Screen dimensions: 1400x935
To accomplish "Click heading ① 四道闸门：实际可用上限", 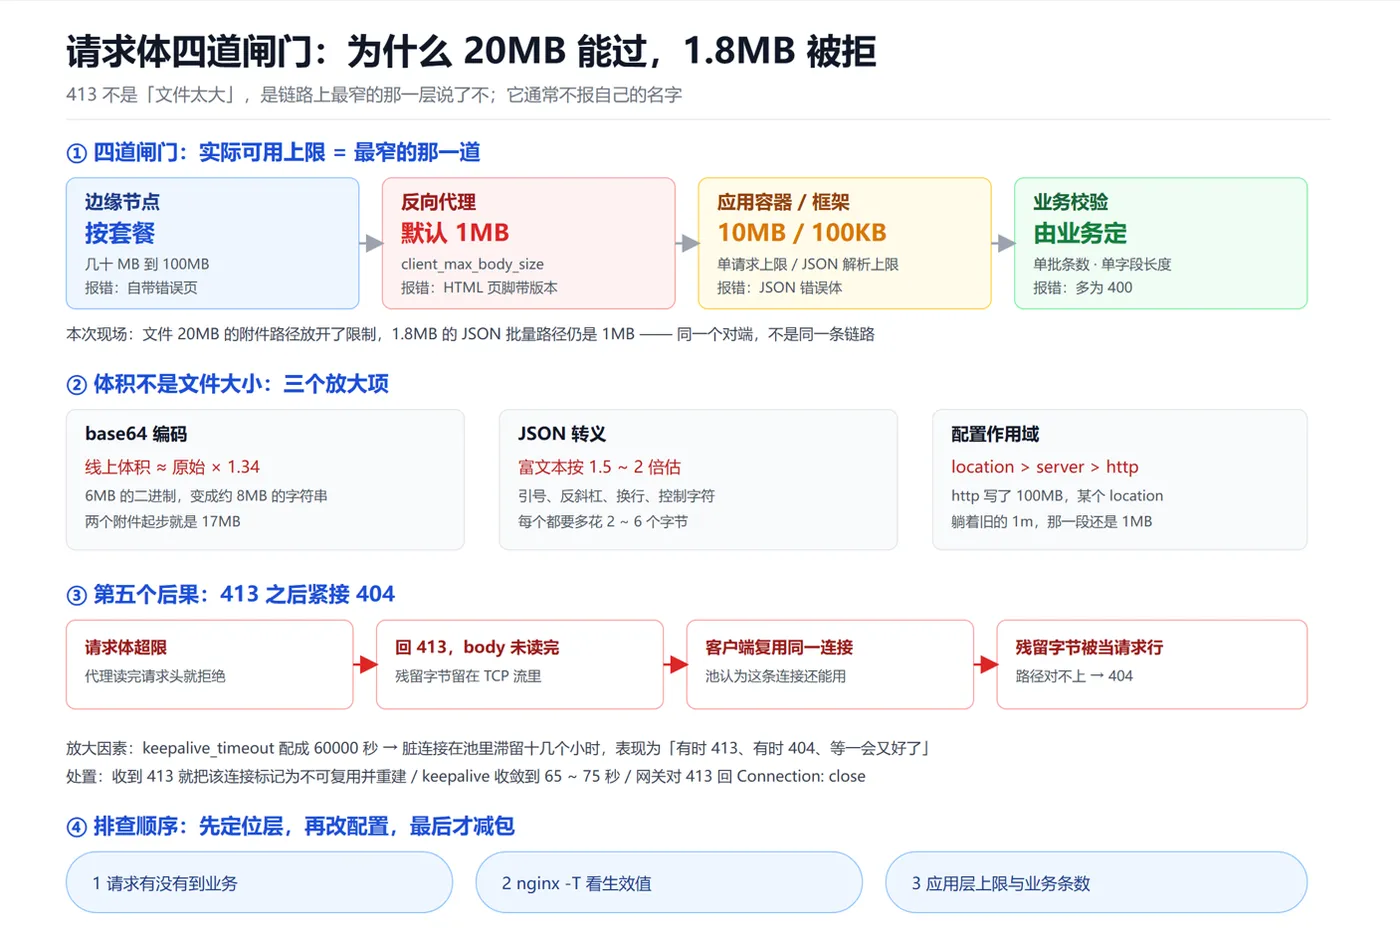I will click(x=273, y=152).
